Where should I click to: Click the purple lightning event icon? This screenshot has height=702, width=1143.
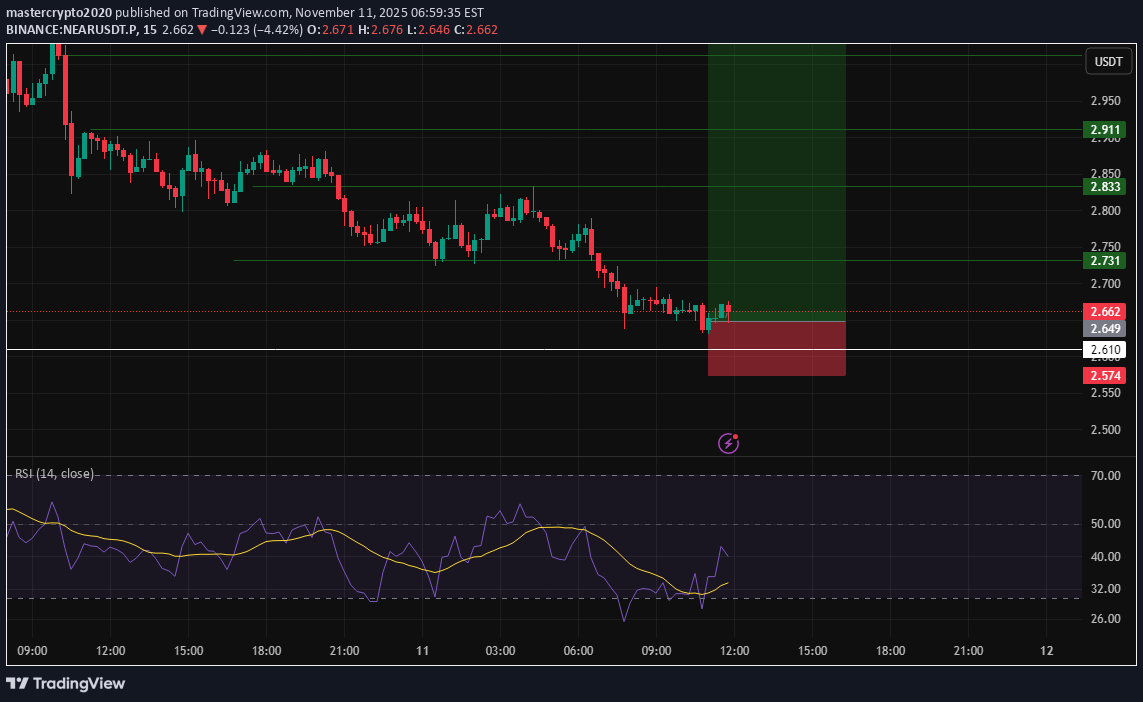pyautogui.click(x=729, y=443)
